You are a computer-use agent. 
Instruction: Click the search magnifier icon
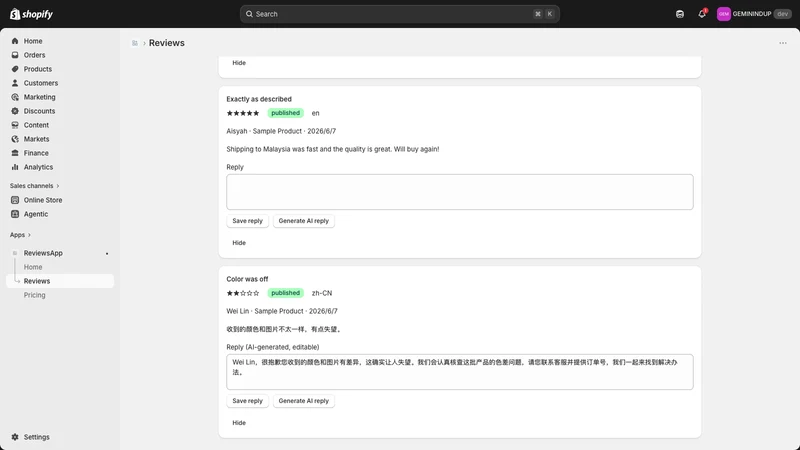[x=249, y=14]
